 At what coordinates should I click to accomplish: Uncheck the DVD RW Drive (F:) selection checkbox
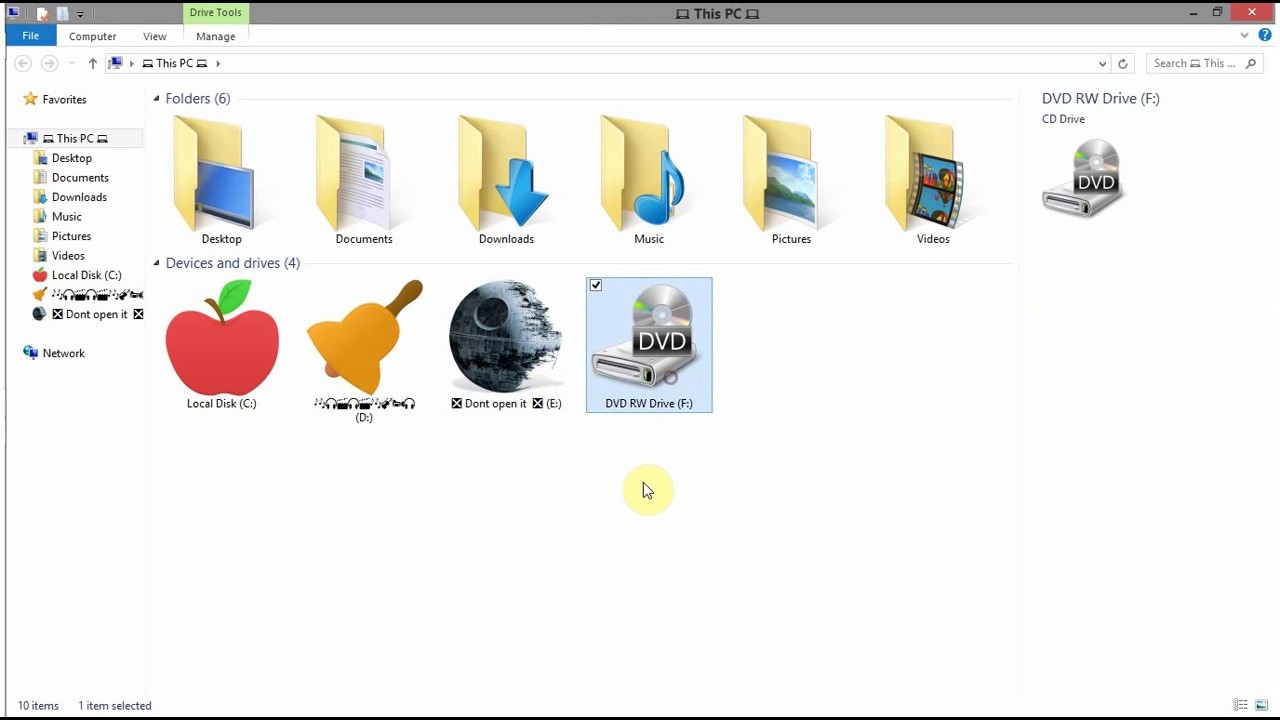(x=596, y=285)
